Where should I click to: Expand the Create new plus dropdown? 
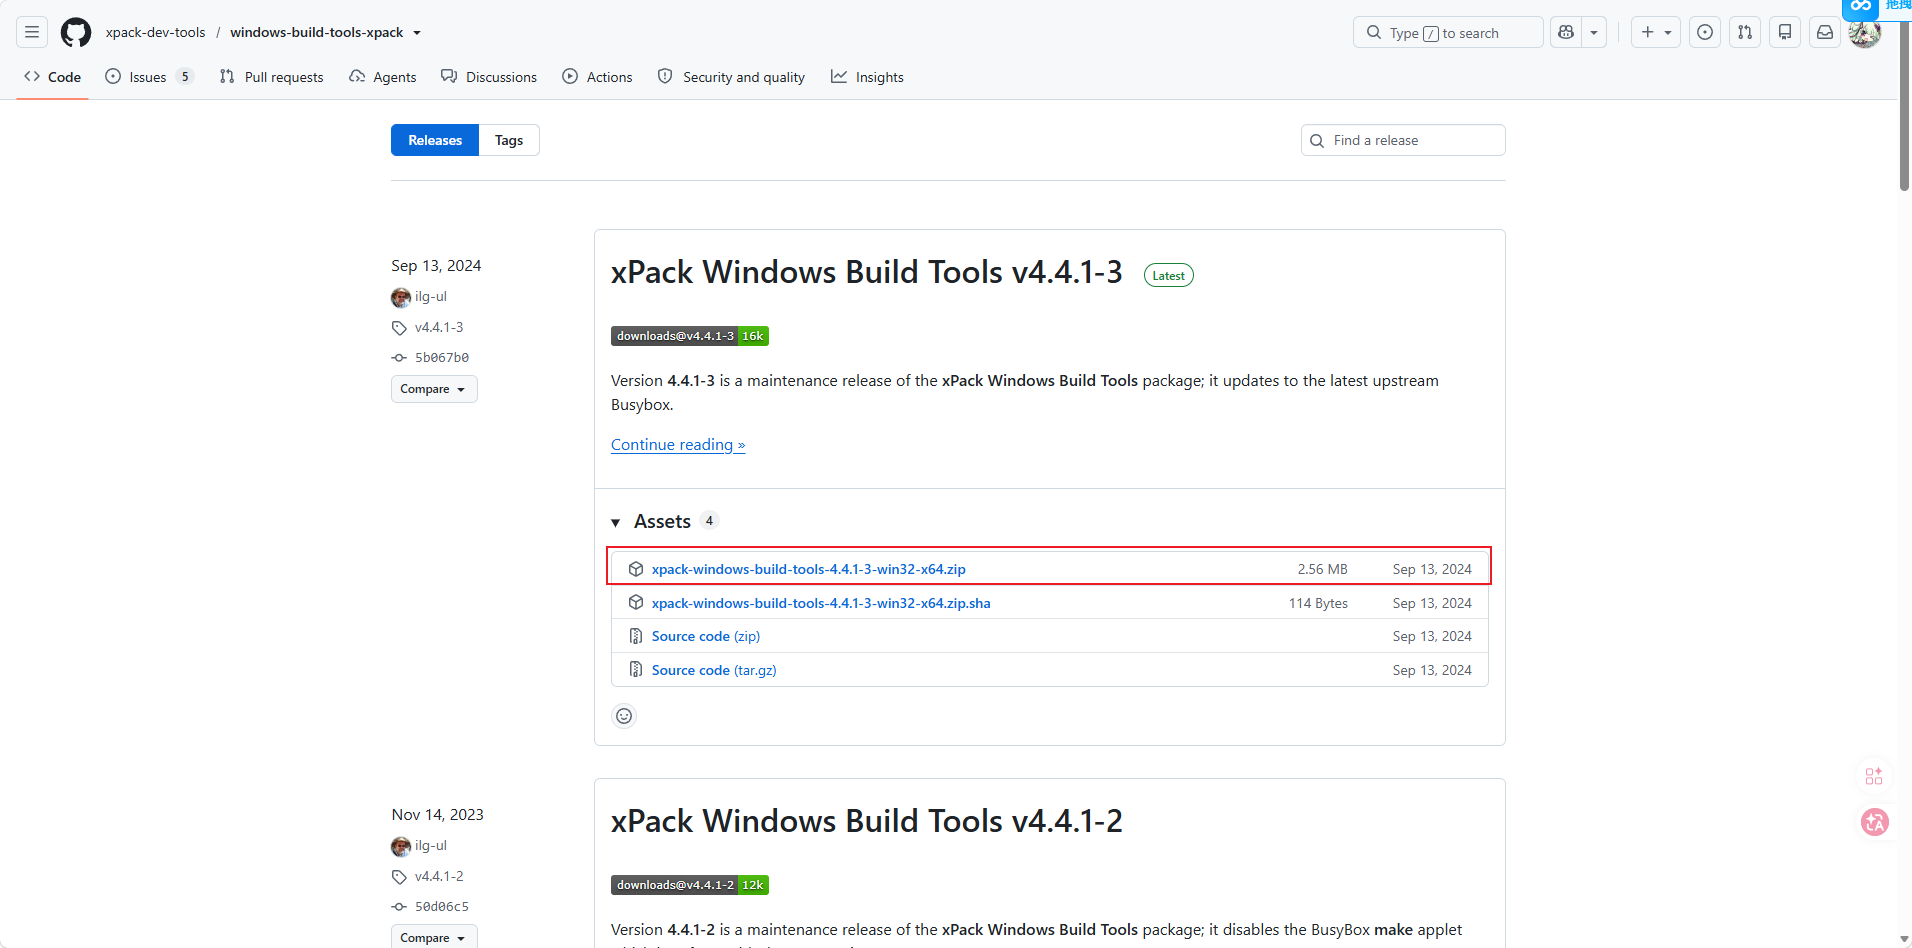point(1656,32)
